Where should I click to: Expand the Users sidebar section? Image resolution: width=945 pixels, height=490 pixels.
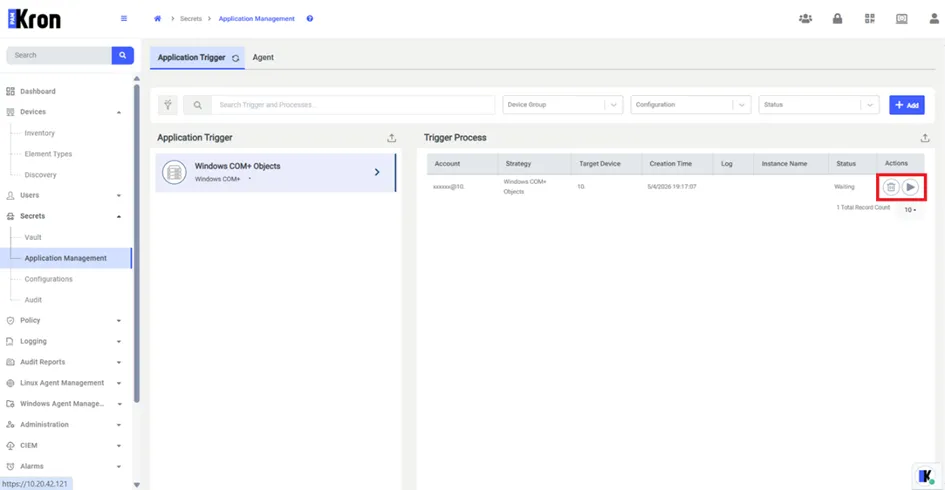[x=119, y=195]
